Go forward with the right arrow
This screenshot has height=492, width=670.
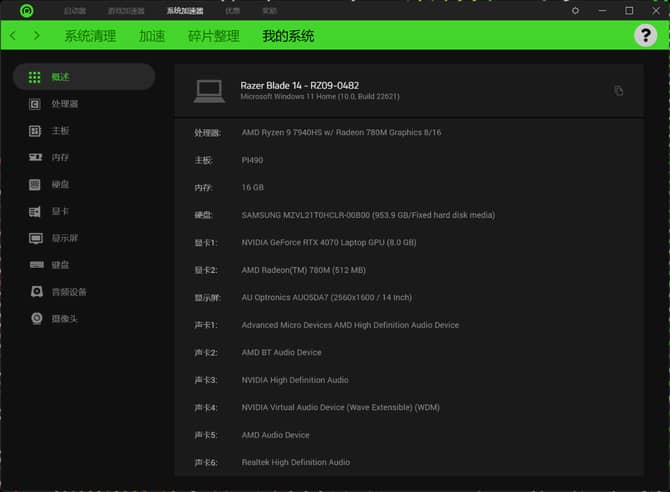coord(37,35)
